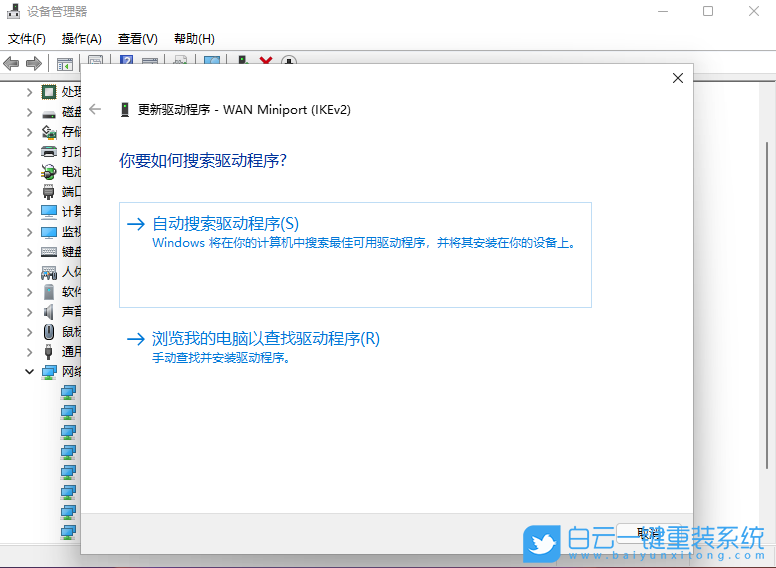Click the disable device down-arrow toolbar icon

point(289,60)
